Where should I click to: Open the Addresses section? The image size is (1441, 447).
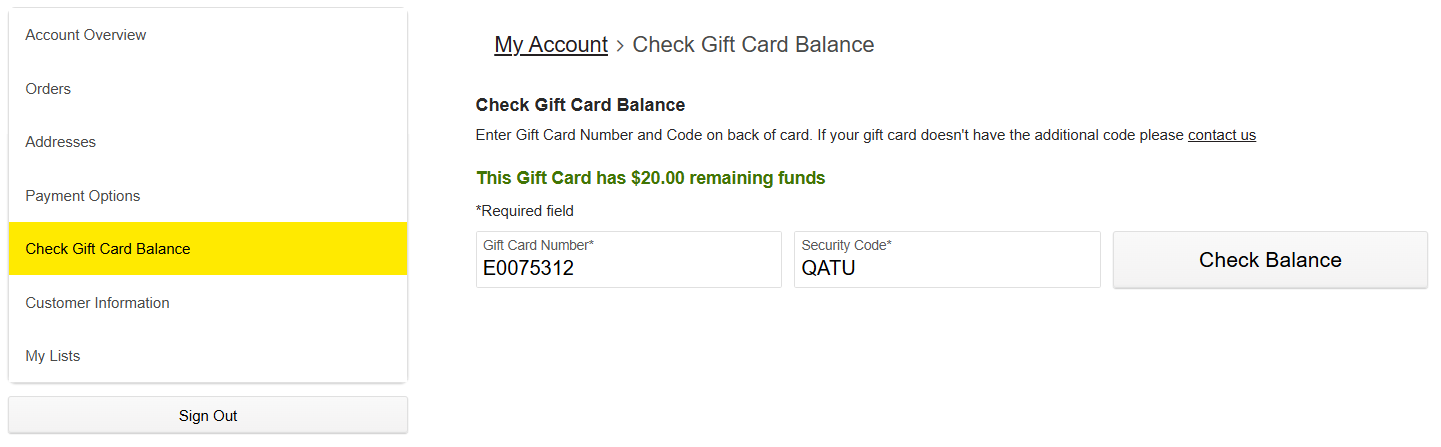tap(208, 142)
